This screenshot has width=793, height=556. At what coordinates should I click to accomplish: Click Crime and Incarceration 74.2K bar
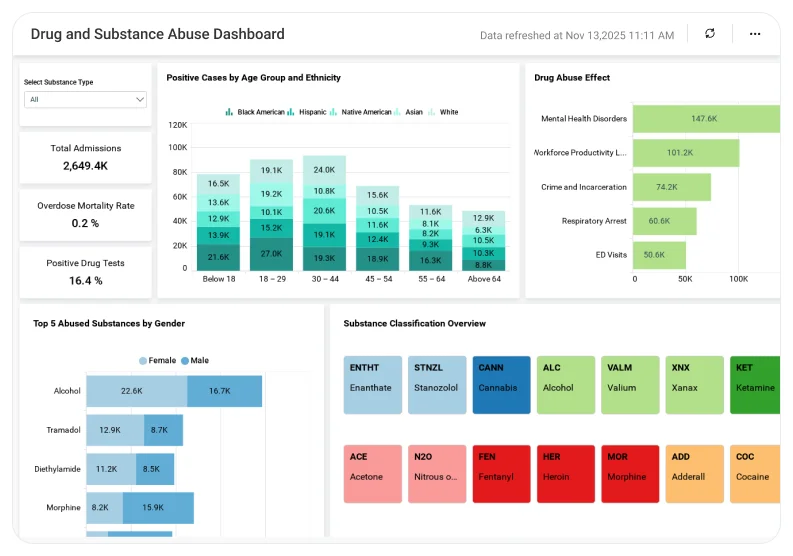pos(672,187)
